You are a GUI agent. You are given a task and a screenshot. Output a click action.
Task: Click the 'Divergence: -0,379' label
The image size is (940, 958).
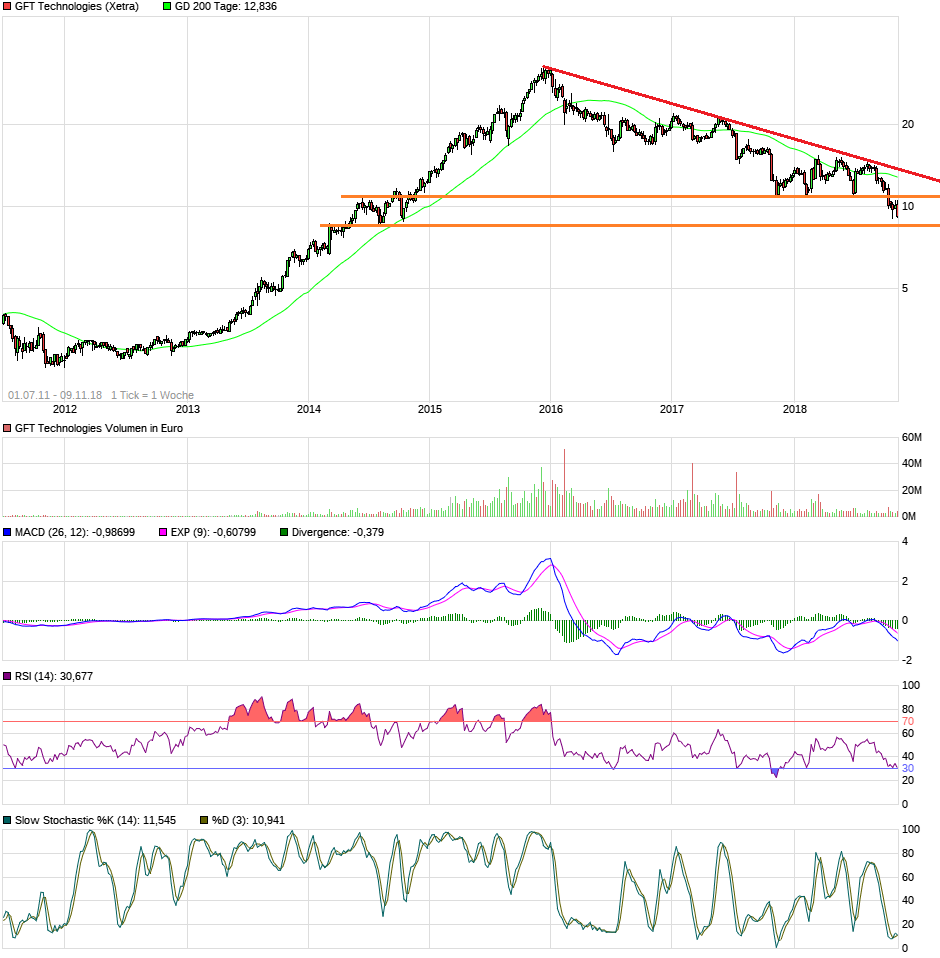click(338, 533)
